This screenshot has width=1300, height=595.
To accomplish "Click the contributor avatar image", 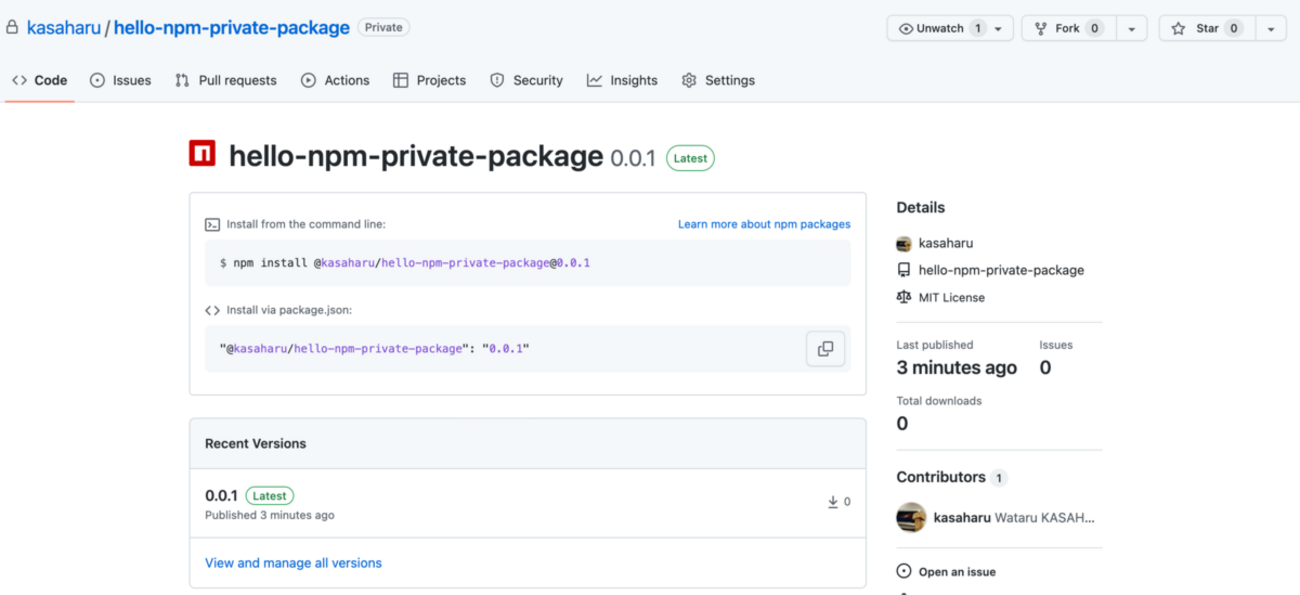I will (x=911, y=517).
